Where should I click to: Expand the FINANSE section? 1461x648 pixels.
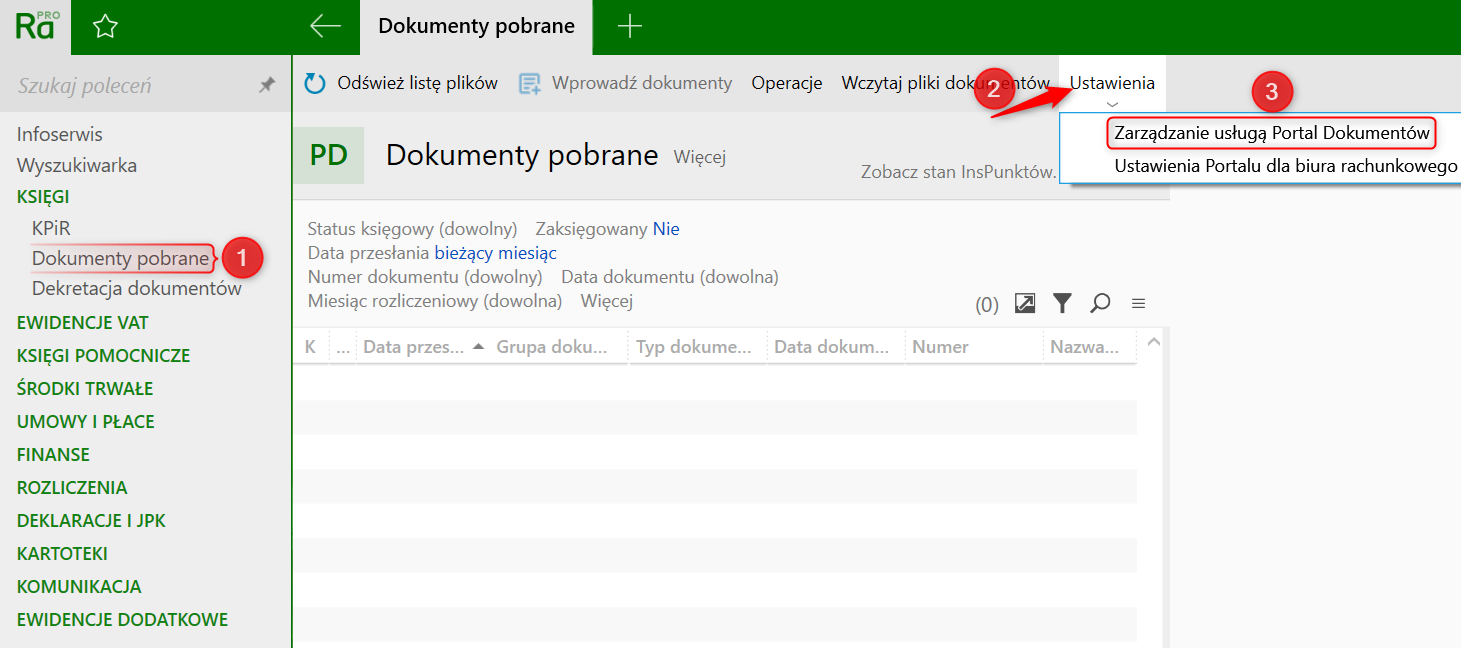(x=53, y=455)
